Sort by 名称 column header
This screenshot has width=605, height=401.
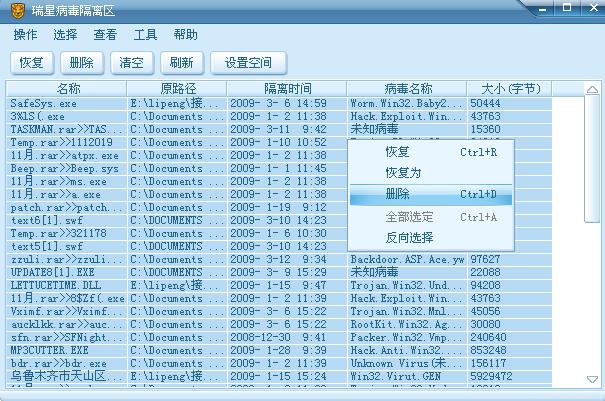click(67, 89)
